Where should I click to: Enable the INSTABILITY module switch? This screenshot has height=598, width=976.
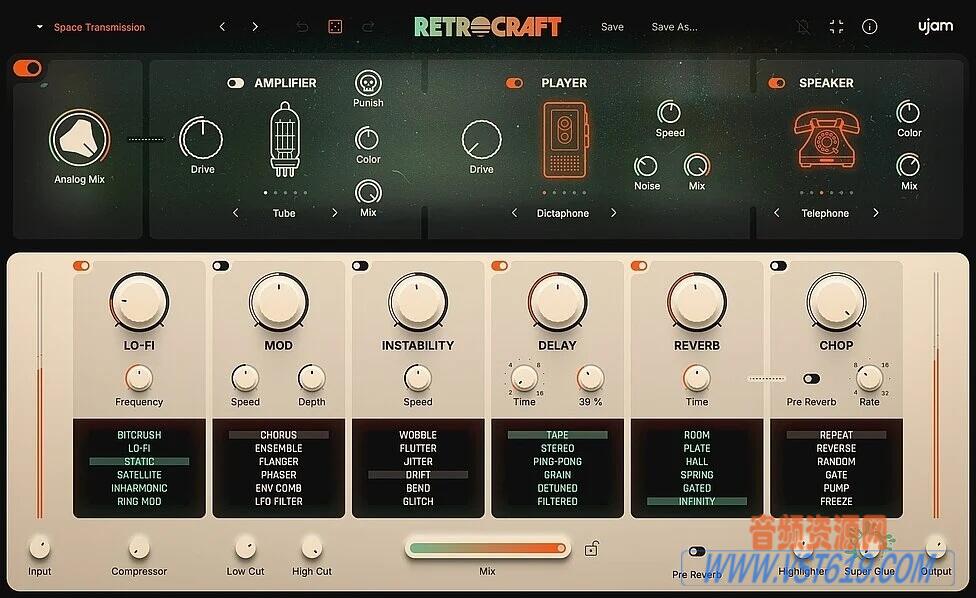tap(360, 266)
